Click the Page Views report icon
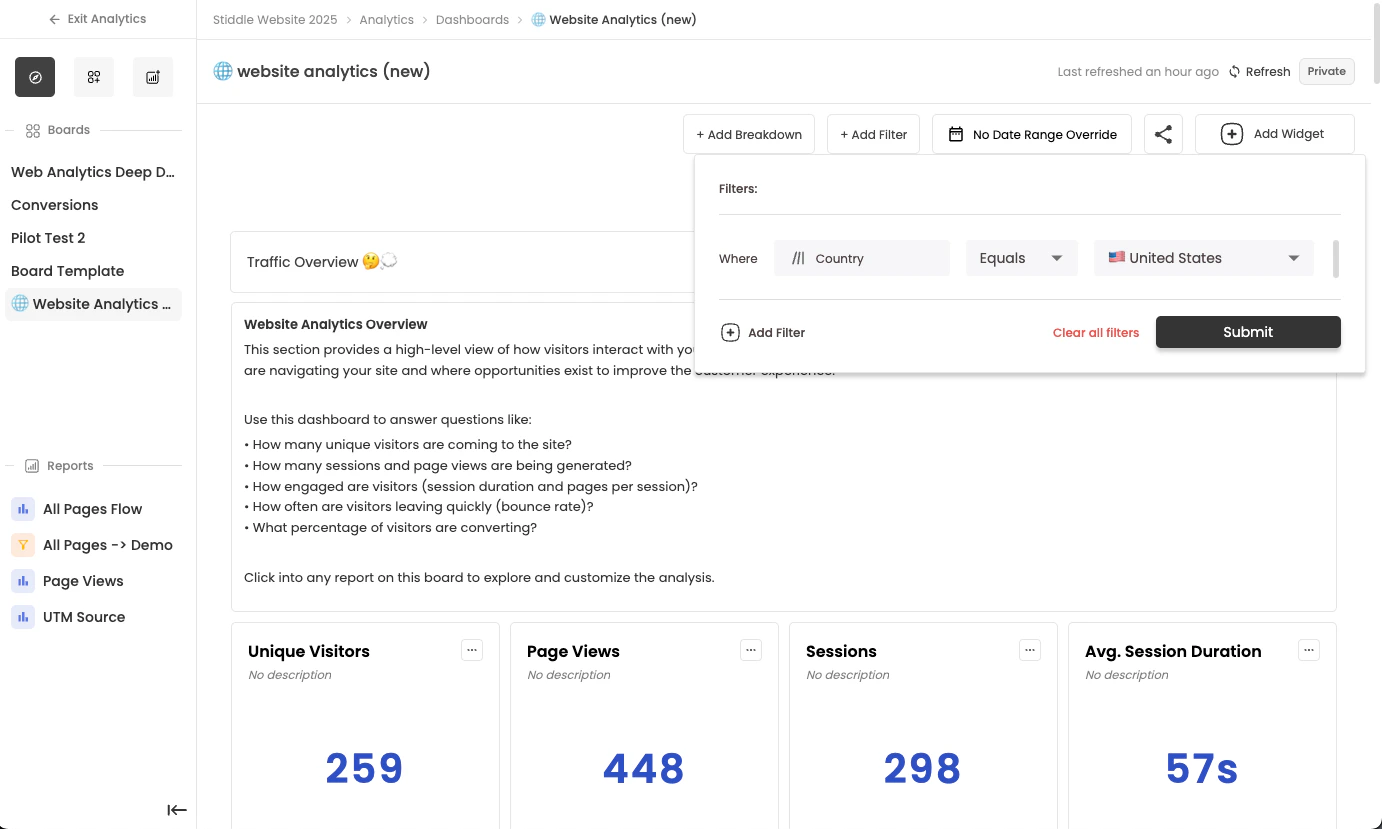Screen dimensions: 1382x829 click(x=23, y=581)
